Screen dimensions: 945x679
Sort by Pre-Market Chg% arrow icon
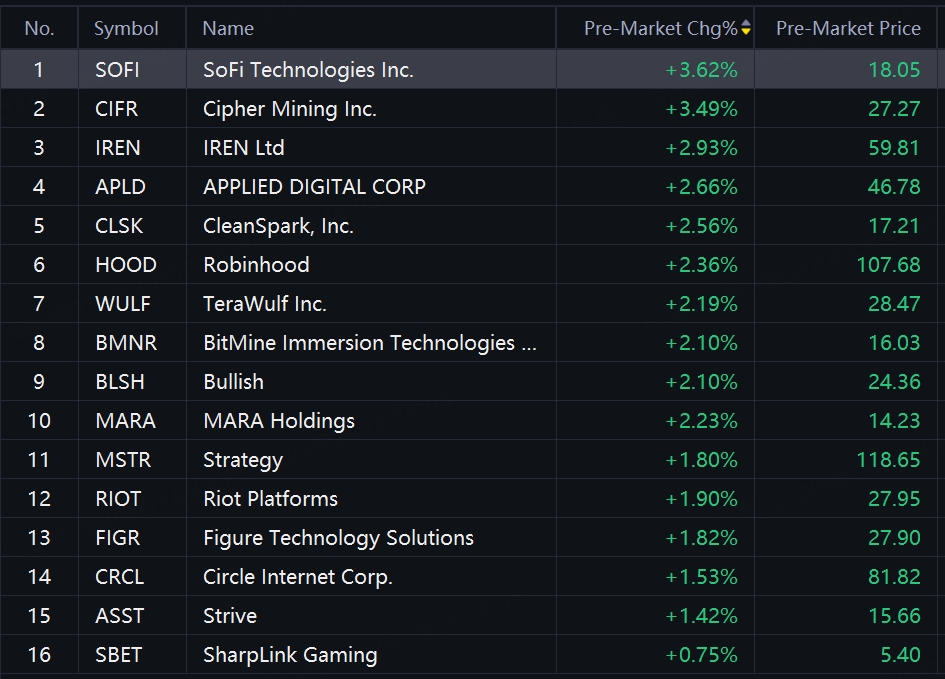[x=746, y=28]
